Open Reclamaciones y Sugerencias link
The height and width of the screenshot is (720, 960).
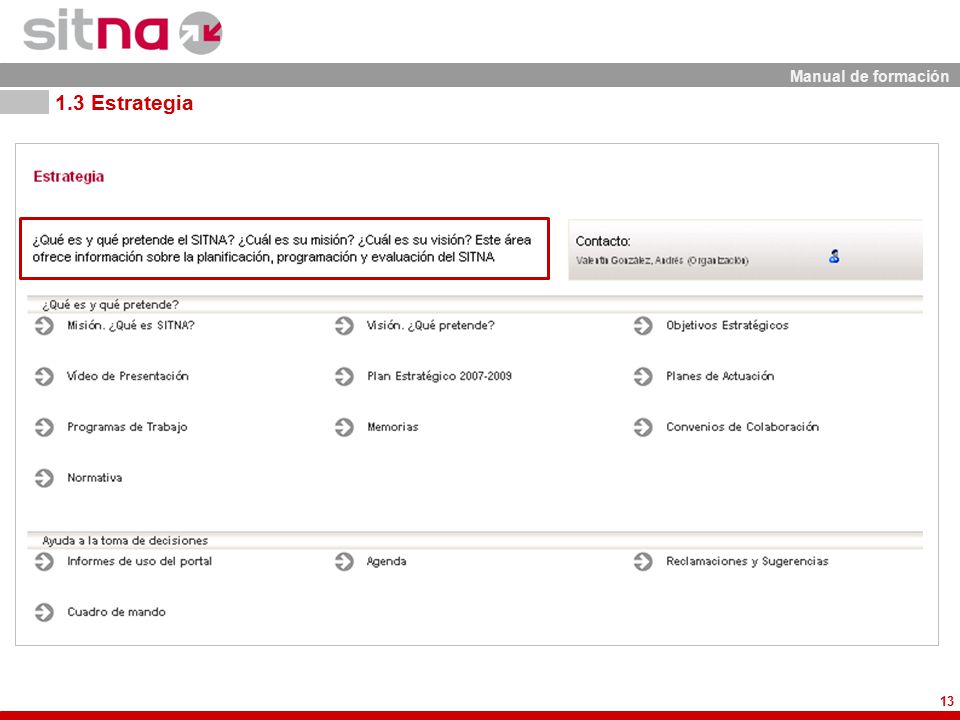tap(747, 562)
